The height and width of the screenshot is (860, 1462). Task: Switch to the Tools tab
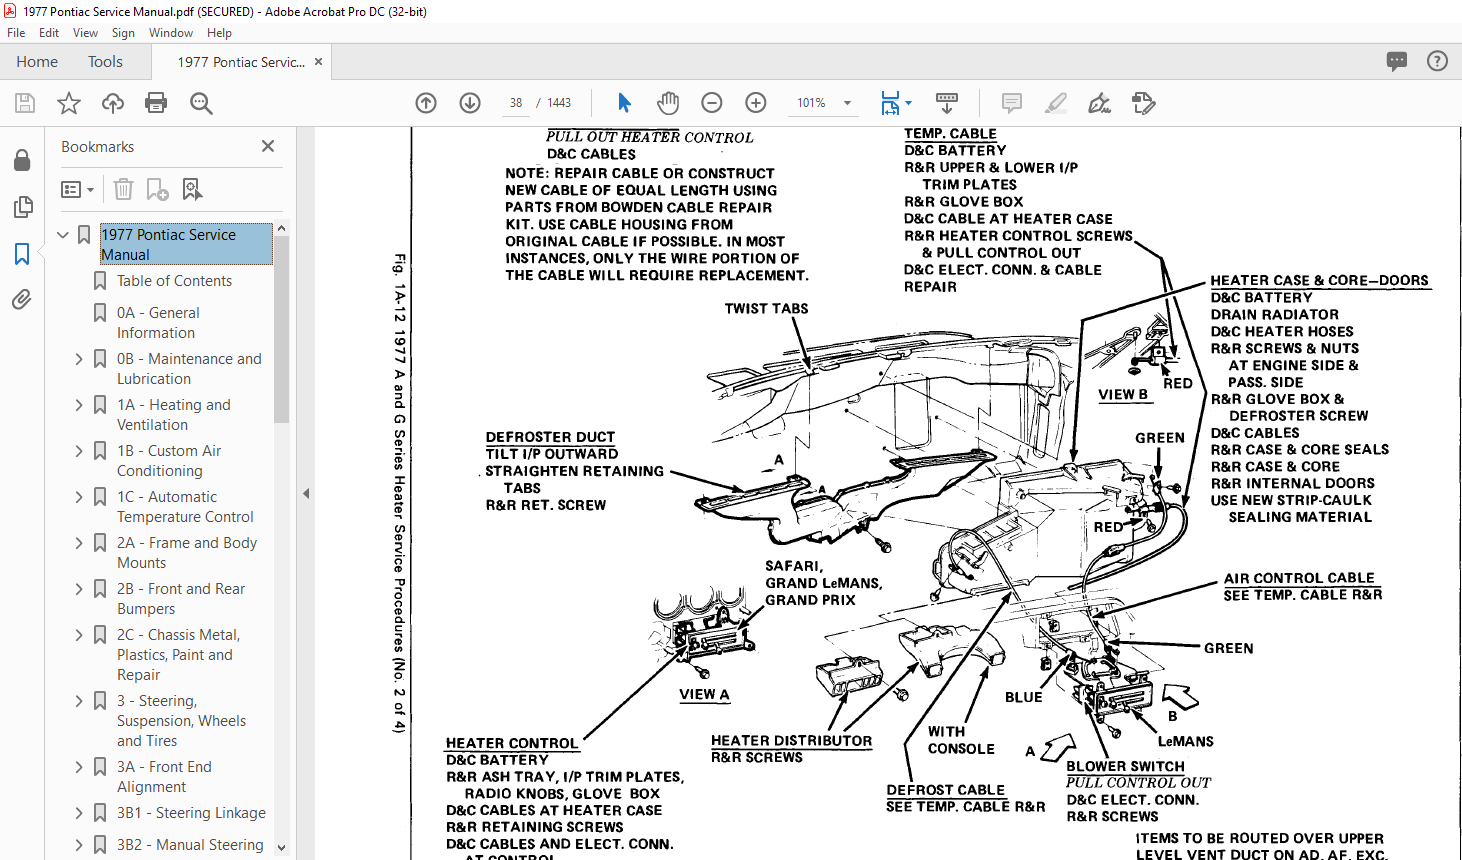coord(105,62)
